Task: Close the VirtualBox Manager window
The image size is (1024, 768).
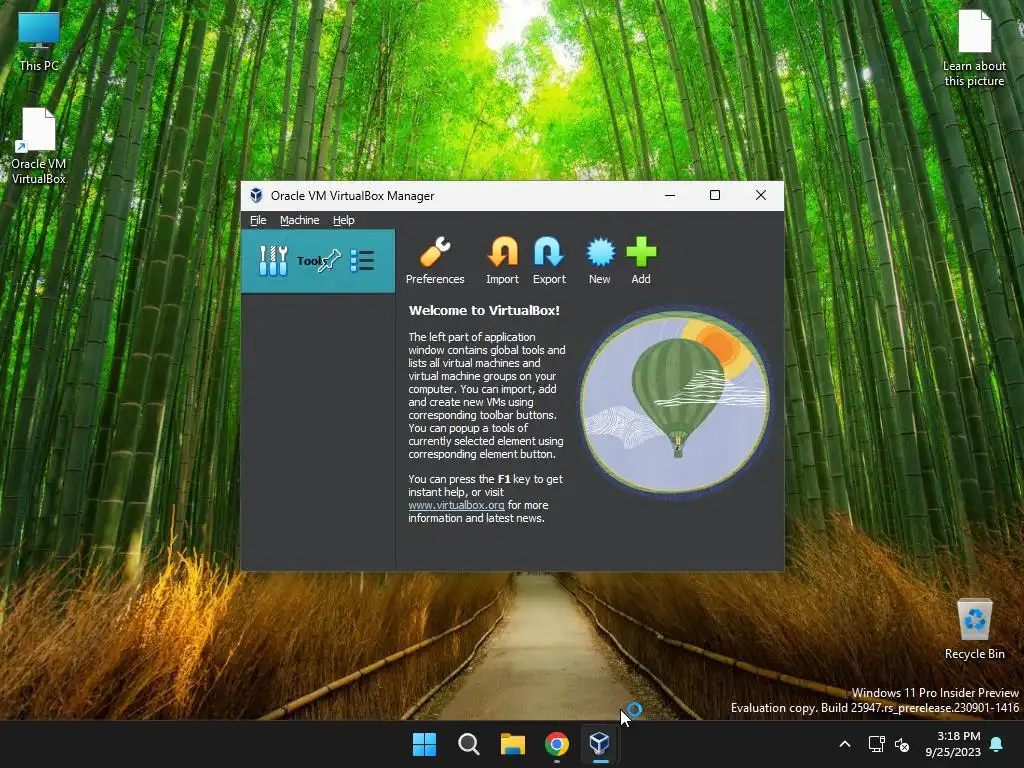Action: [760, 195]
